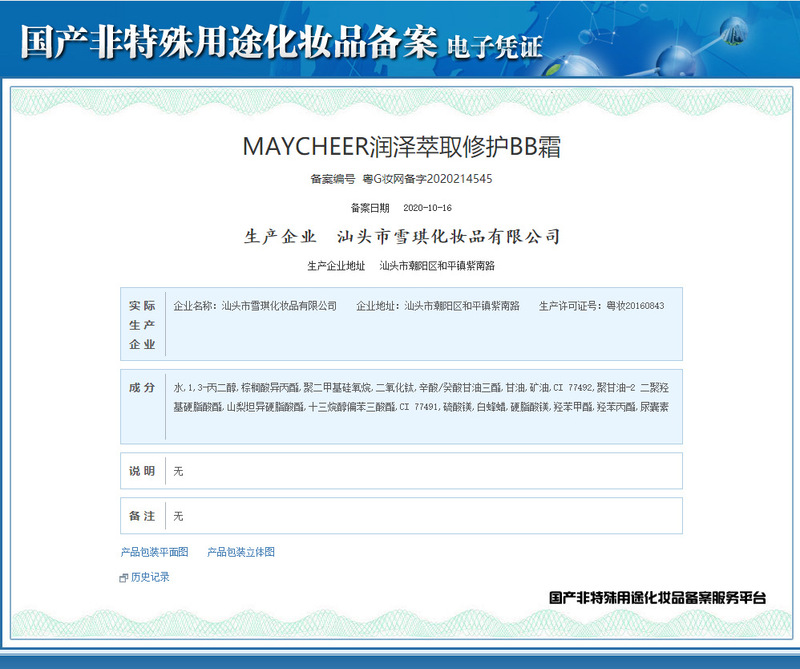Click the 企业名称 entry in the 实际生产企业 box
Image resolution: width=800 pixels, height=669 pixels.
[255, 306]
